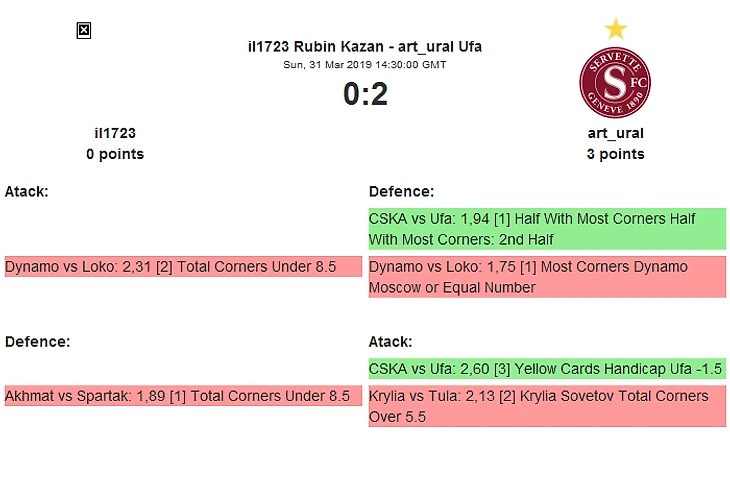Select the art_ural player name
The height and width of the screenshot is (480, 730).
tap(615, 133)
